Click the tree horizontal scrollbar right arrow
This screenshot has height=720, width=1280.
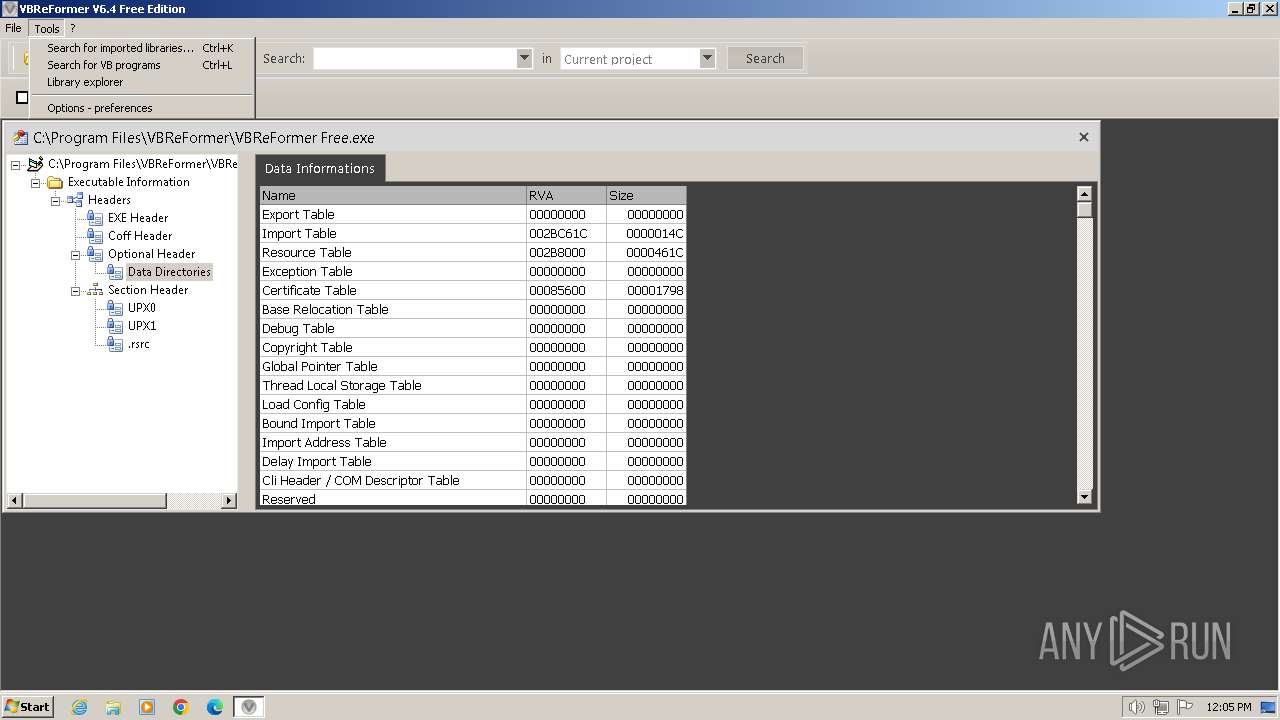(x=229, y=500)
